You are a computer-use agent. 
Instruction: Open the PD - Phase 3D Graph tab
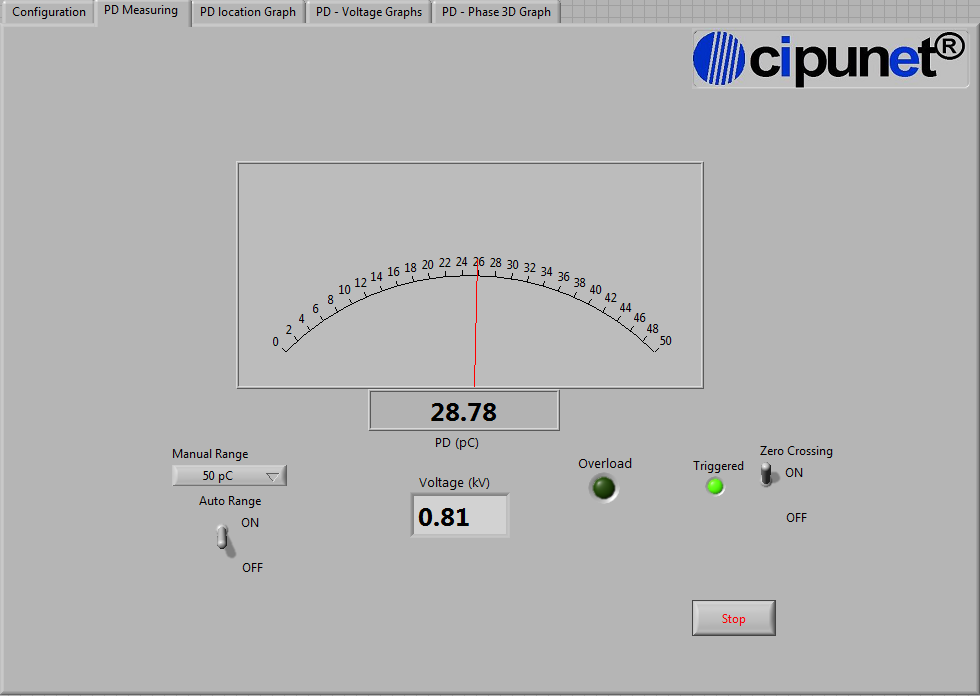click(x=496, y=12)
